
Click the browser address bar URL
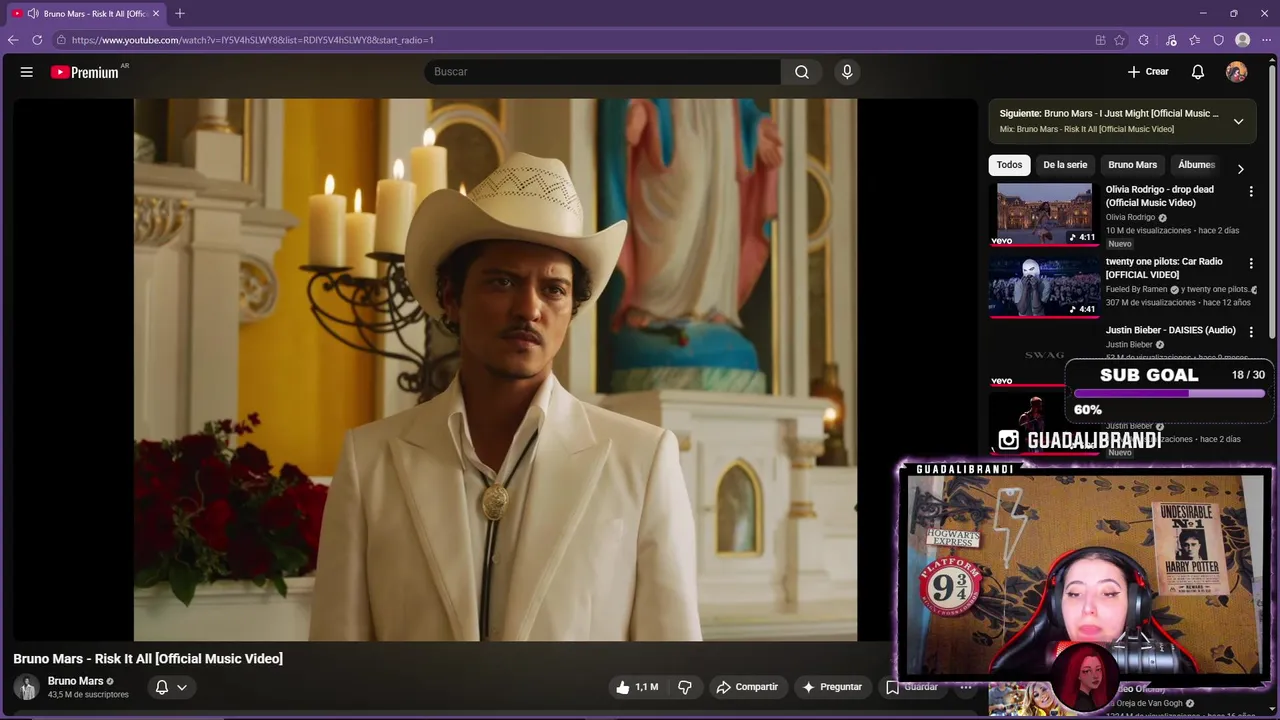click(x=252, y=40)
